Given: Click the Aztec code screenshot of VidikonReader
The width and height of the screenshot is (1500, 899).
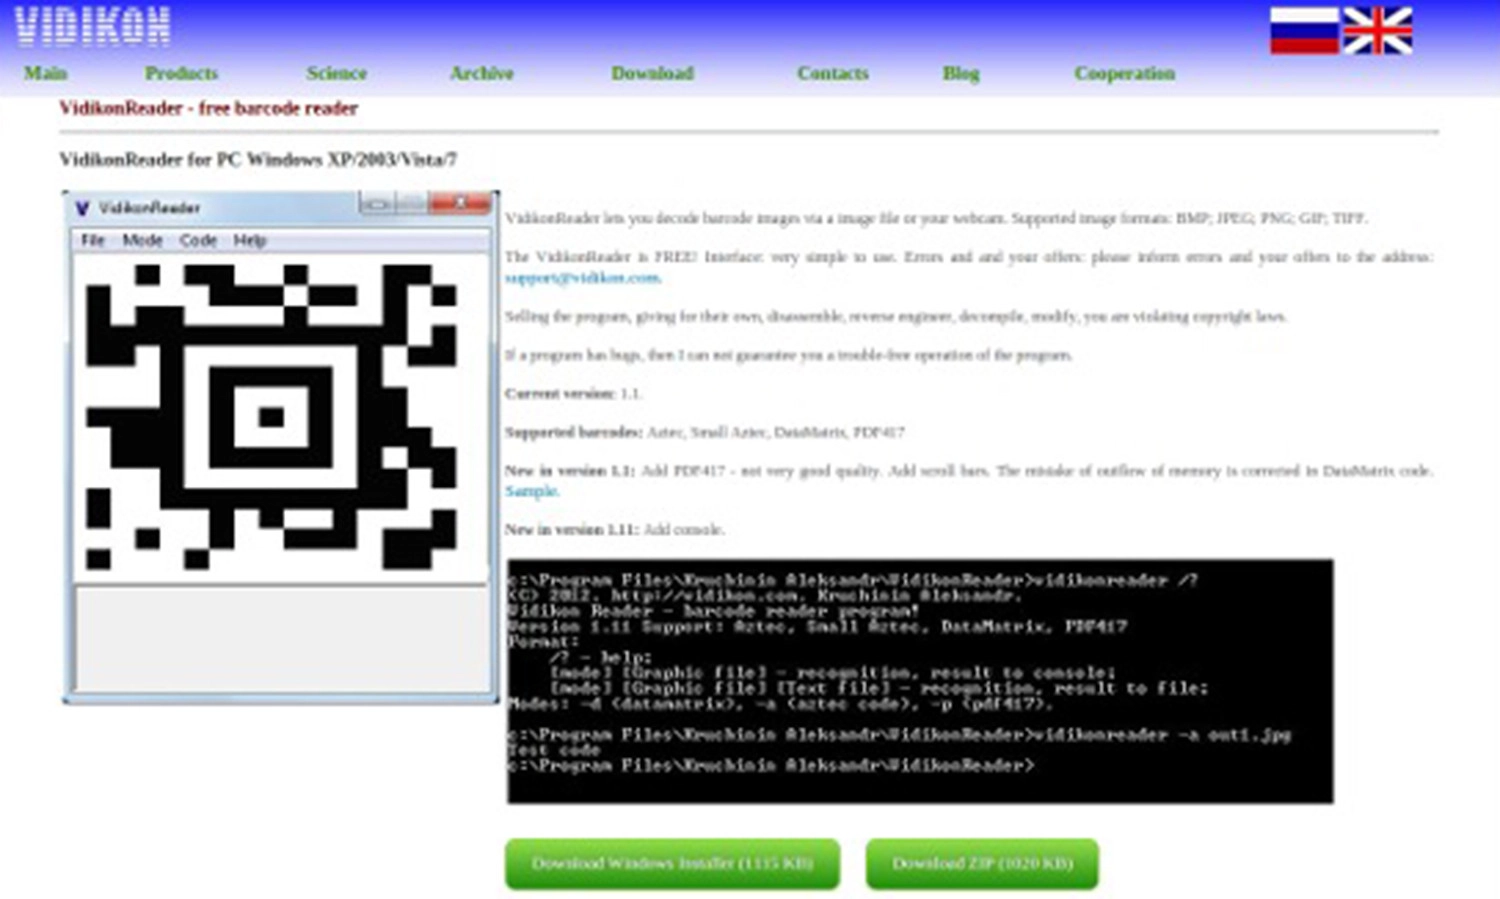Looking at the screenshot, I should point(281,447).
